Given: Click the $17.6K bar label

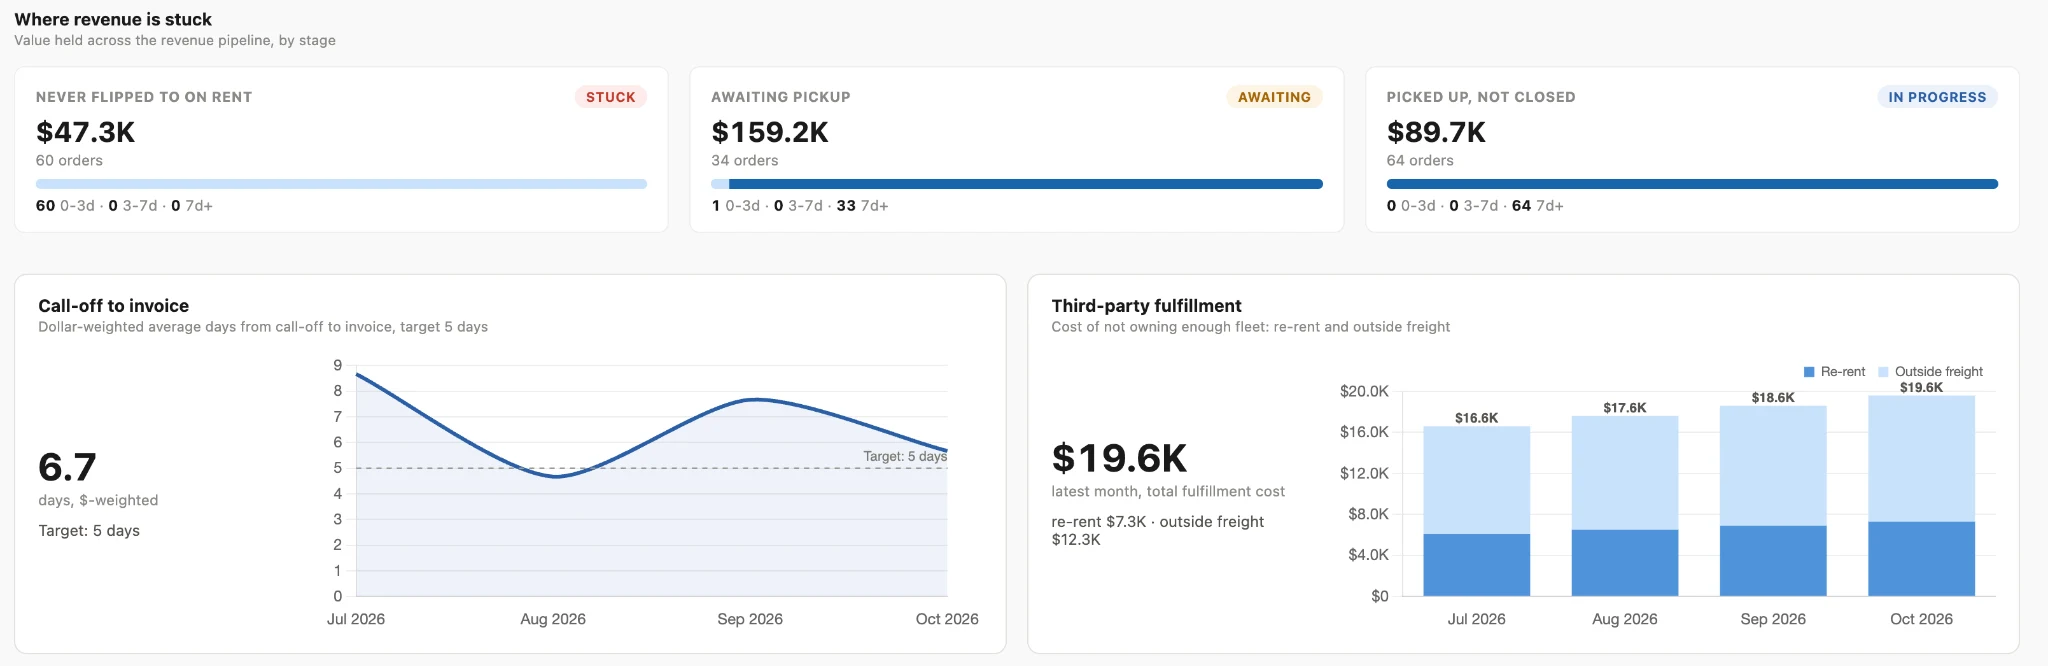Looking at the screenshot, I should [x=1625, y=408].
